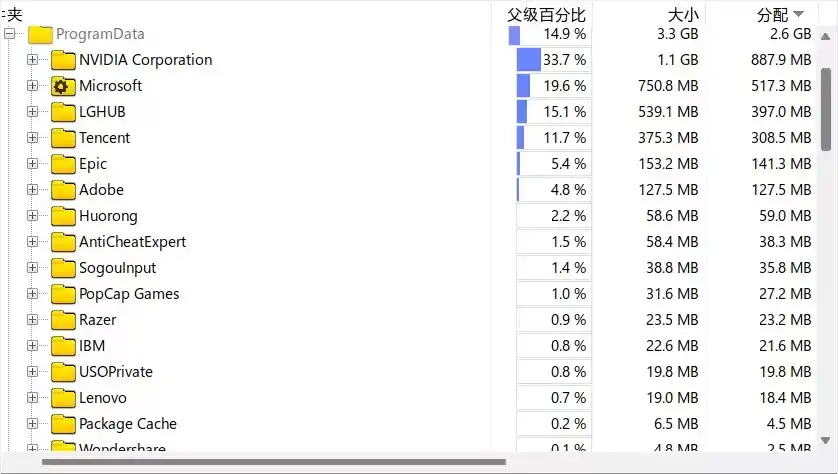Click the LGHUB folder icon
The height and width of the screenshot is (474, 838).
[63, 112]
